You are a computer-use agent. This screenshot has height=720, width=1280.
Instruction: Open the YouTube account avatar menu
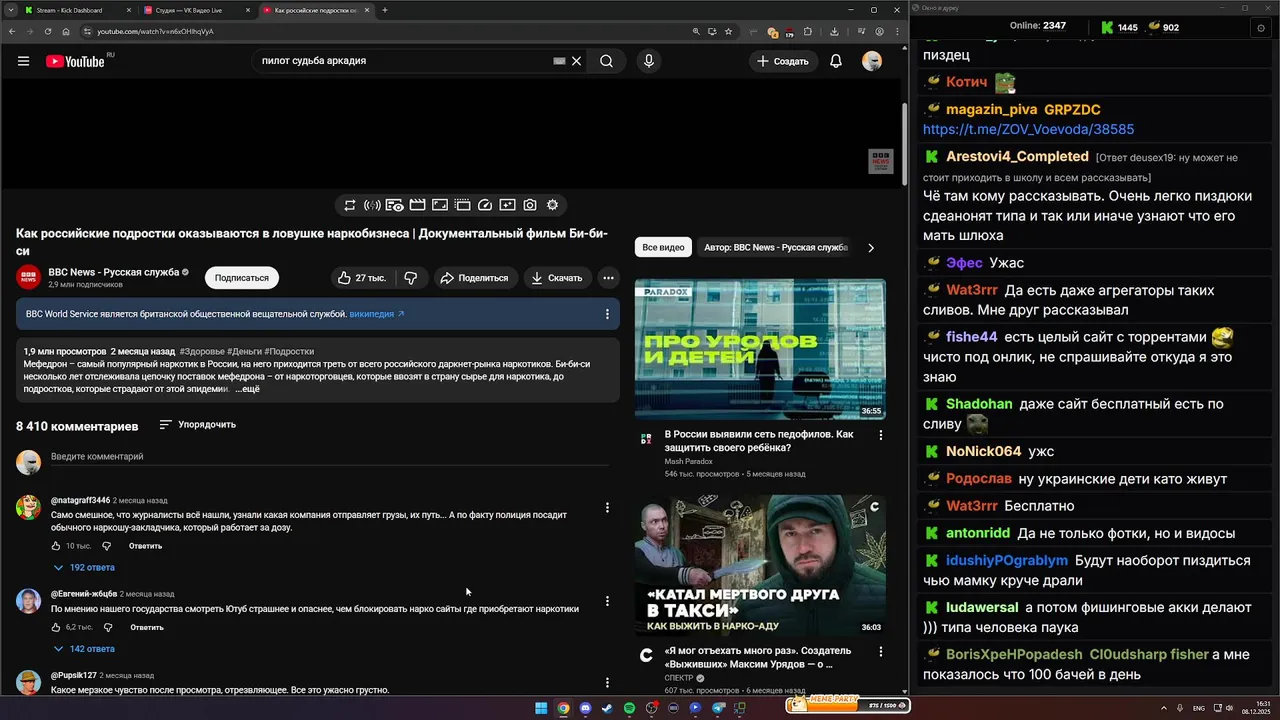(x=872, y=61)
